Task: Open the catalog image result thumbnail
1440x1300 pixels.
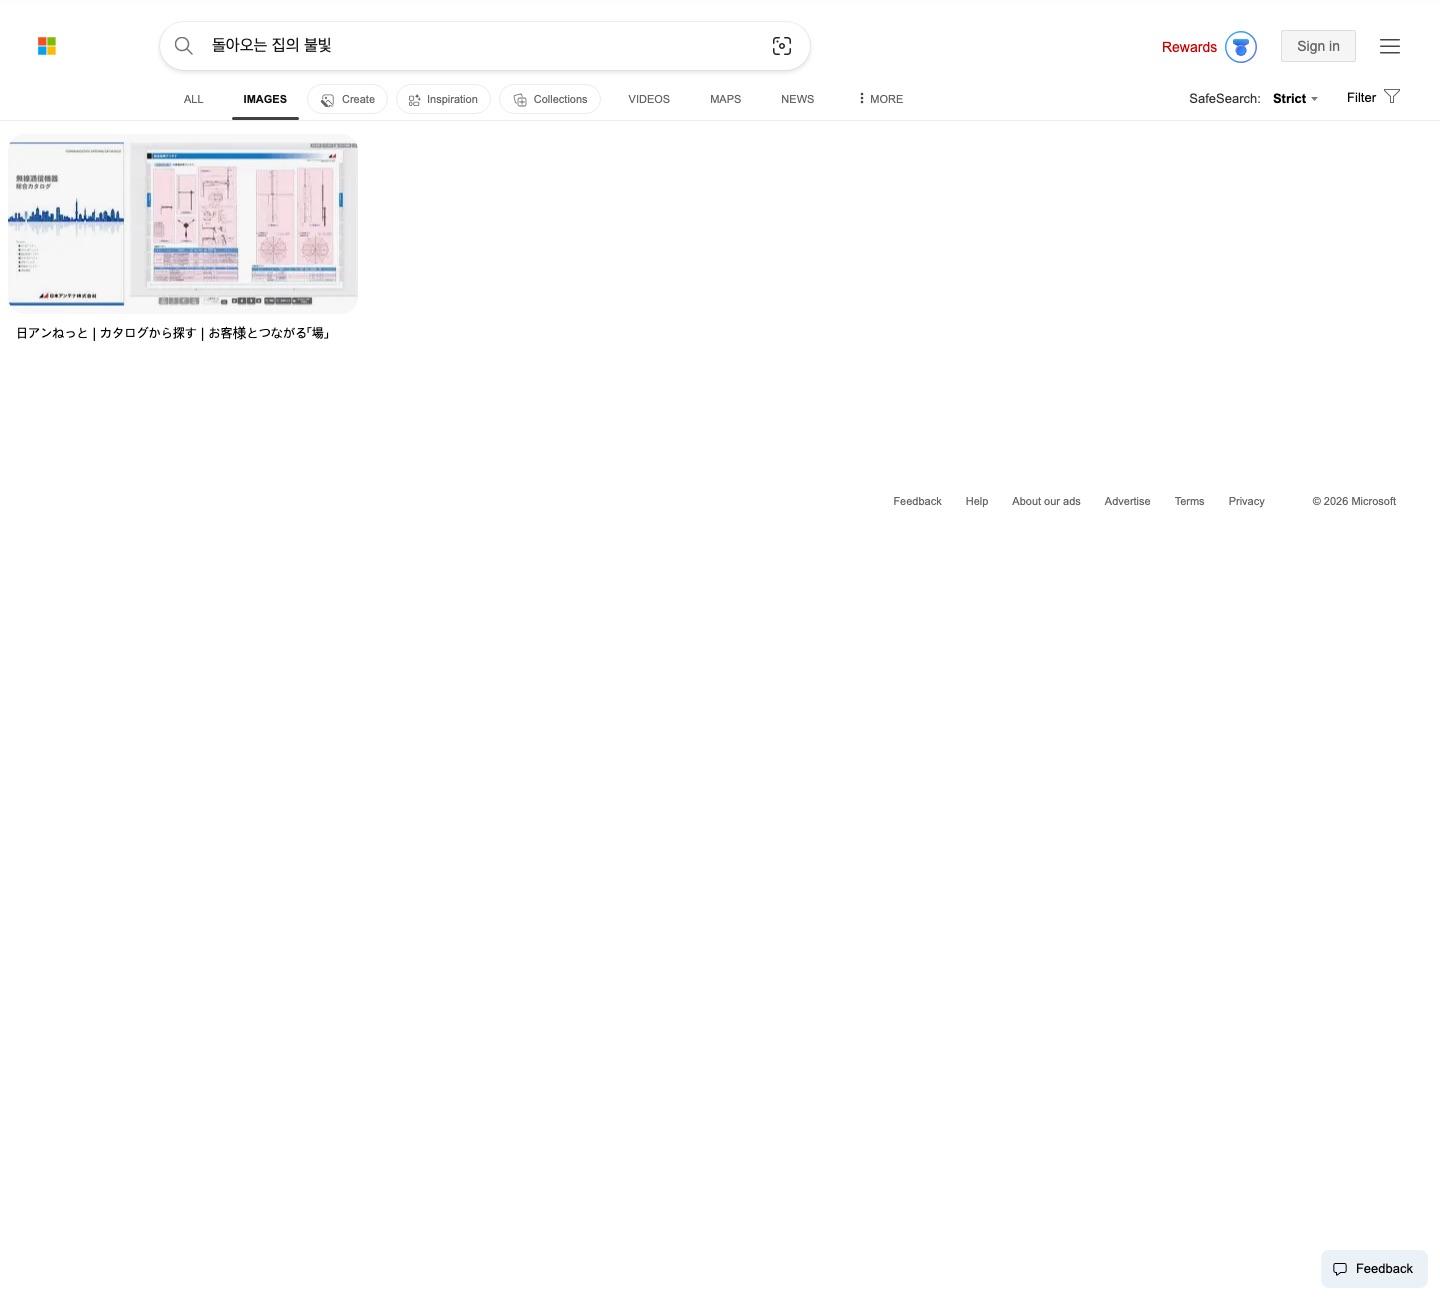Action: [183, 224]
